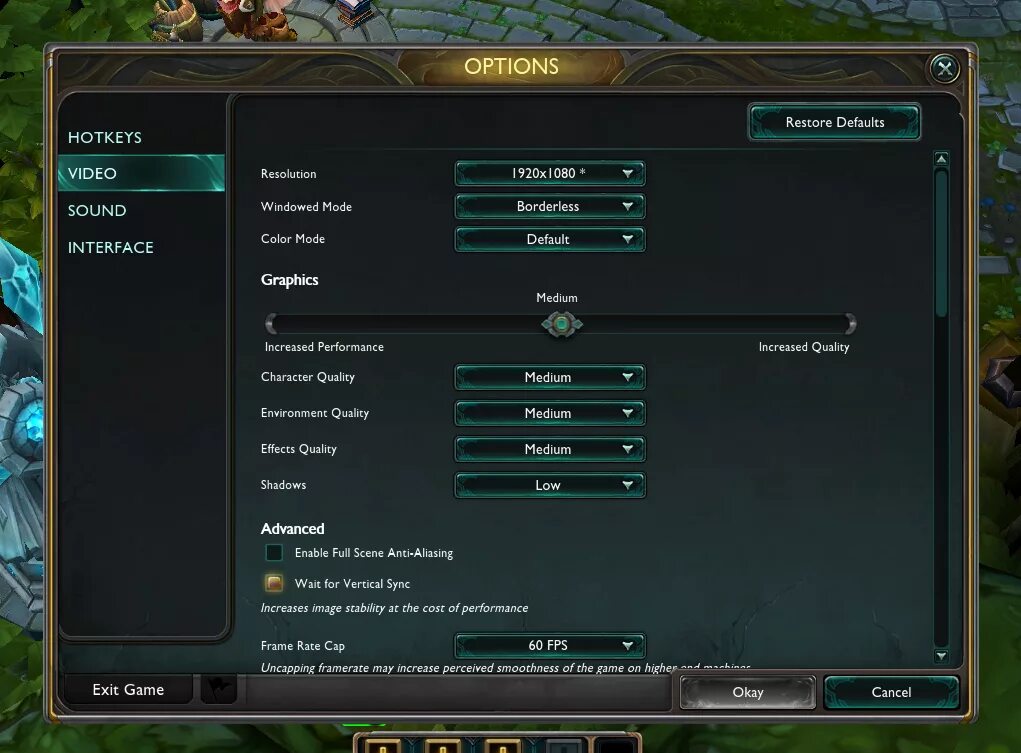Enable Full Scene Anti-Aliasing checkbox
The image size is (1021, 753).
coord(274,552)
